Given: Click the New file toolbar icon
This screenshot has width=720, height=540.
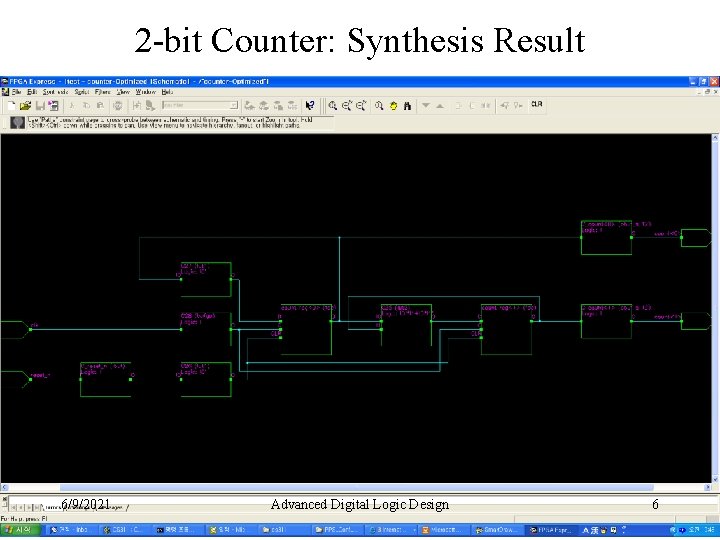Looking at the screenshot, I should coord(11,106).
